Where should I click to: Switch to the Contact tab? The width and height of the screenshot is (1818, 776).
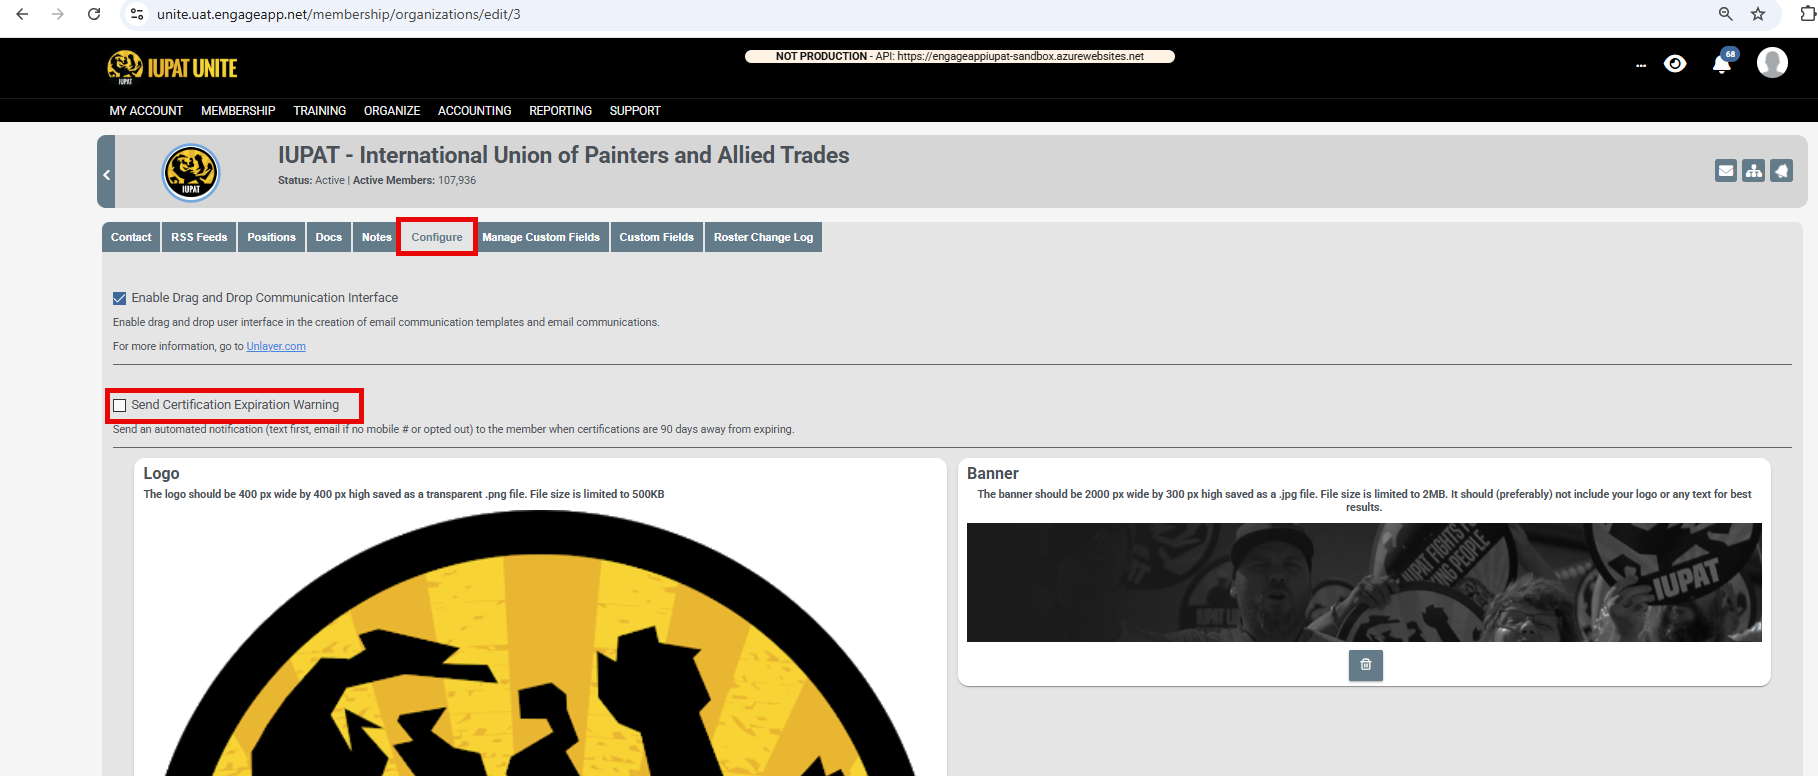coord(131,237)
